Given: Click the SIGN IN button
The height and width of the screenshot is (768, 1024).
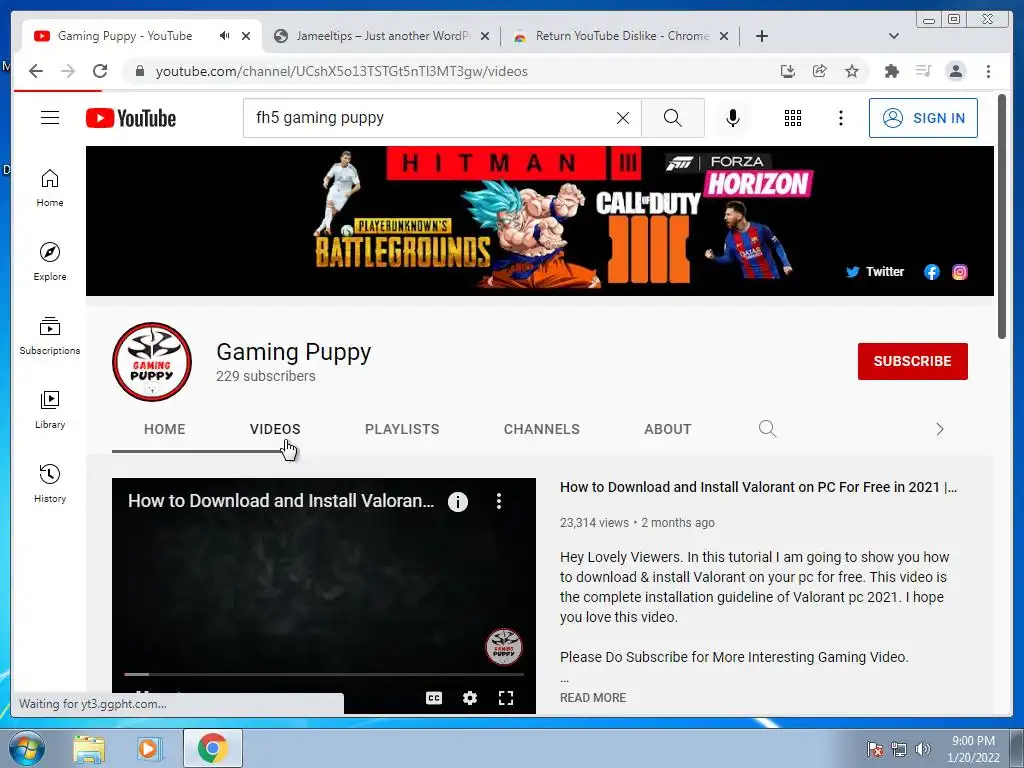Looking at the screenshot, I should [x=923, y=118].
